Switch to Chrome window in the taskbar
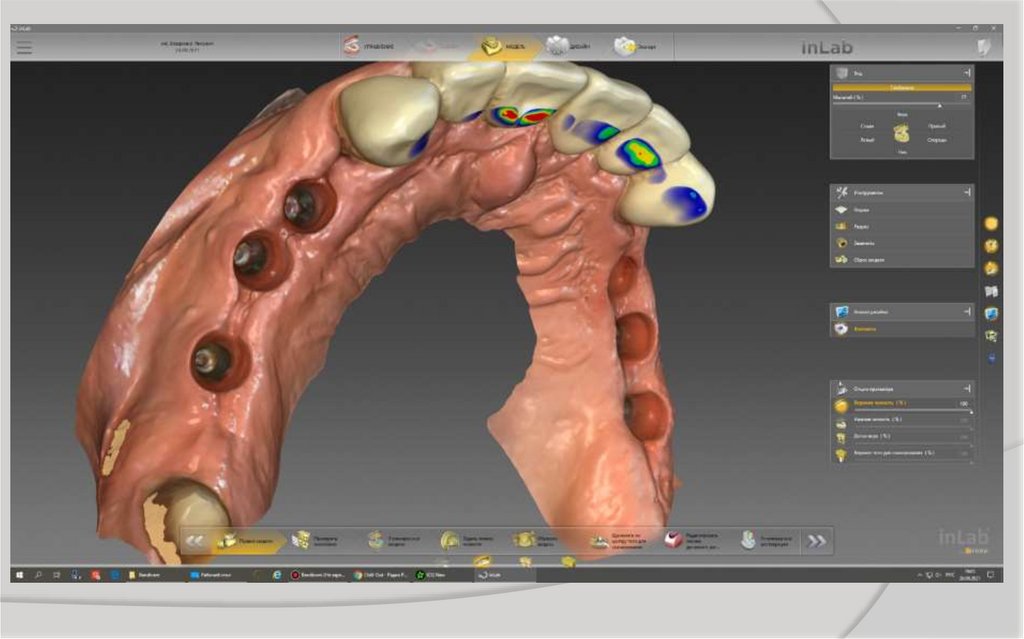 pos(381,575)
